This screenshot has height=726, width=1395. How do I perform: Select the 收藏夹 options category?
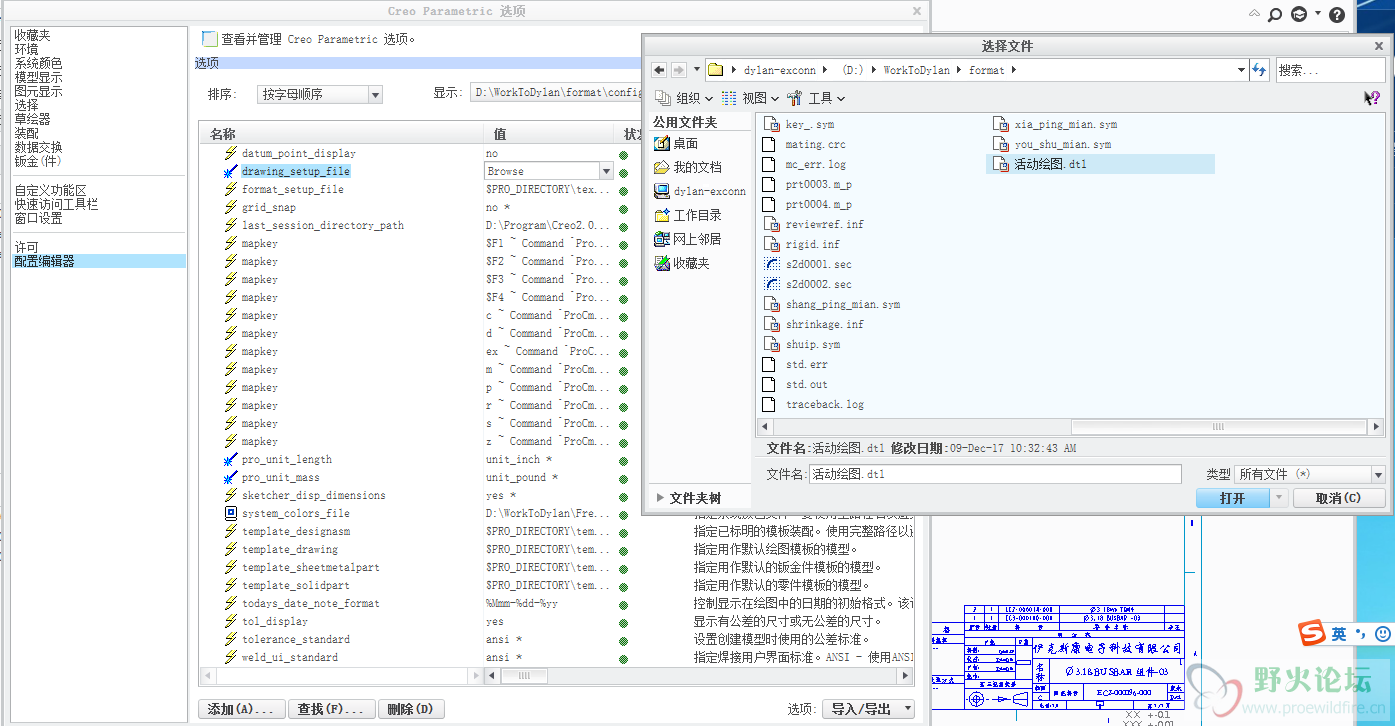pos(32,35)
